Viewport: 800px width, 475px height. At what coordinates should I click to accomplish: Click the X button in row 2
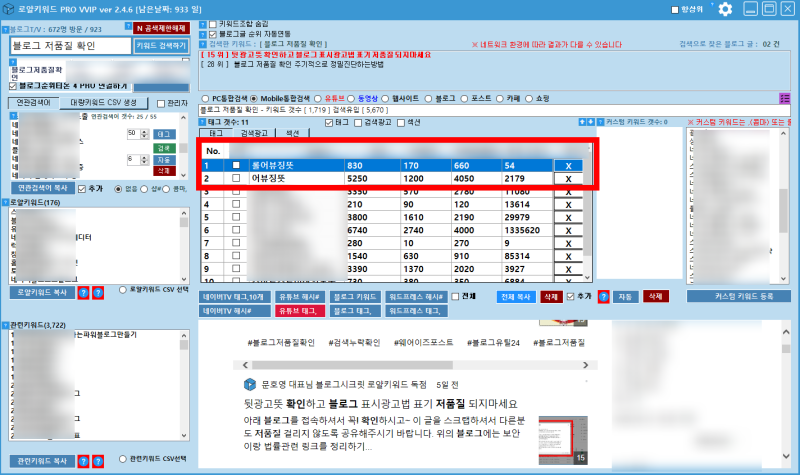coord(568,179)
